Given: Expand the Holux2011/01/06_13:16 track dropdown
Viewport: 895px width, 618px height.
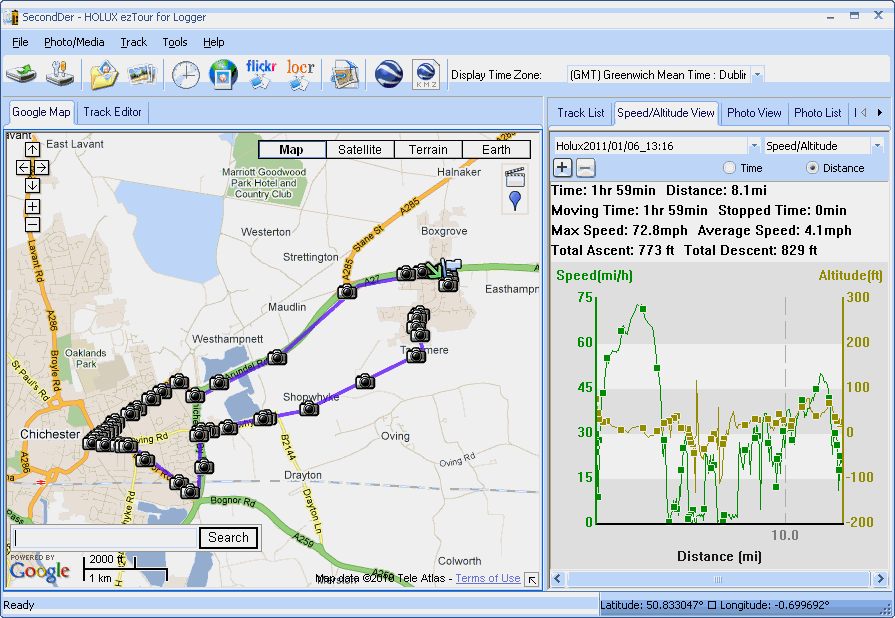Looking at the screenshot, I should pos(754,146).
